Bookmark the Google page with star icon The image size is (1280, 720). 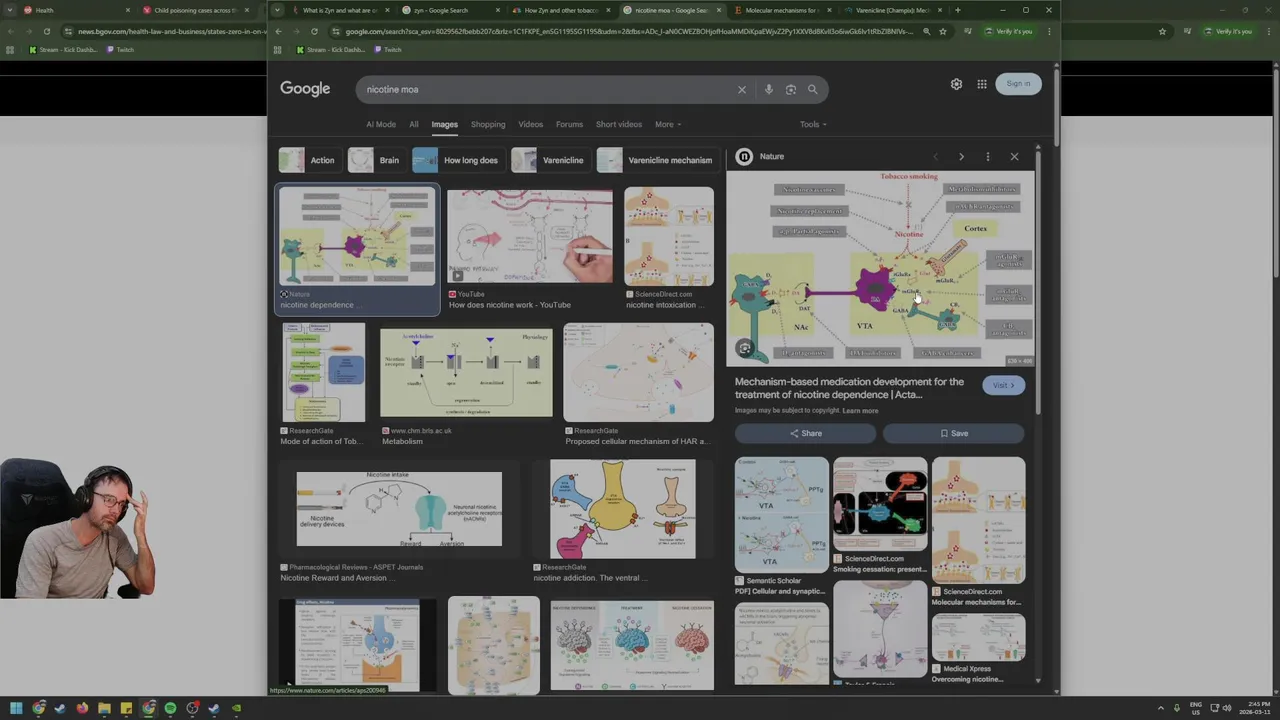[x=942, y=31]
